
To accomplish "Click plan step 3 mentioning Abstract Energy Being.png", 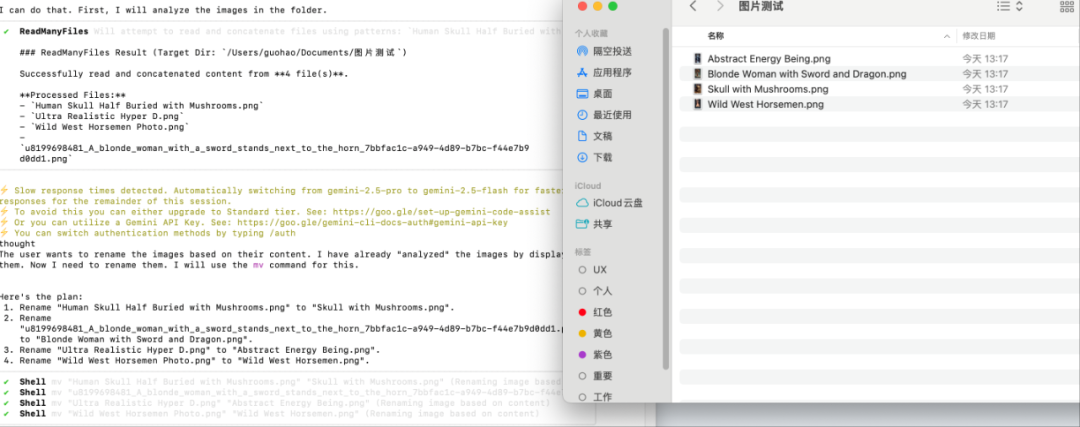I will (x=191, y=350).
